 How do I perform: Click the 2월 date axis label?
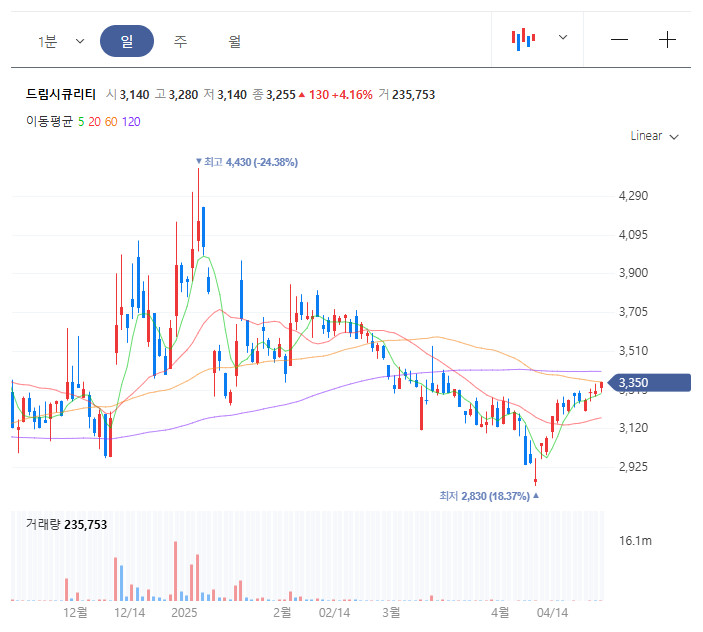tap(282, 612)
